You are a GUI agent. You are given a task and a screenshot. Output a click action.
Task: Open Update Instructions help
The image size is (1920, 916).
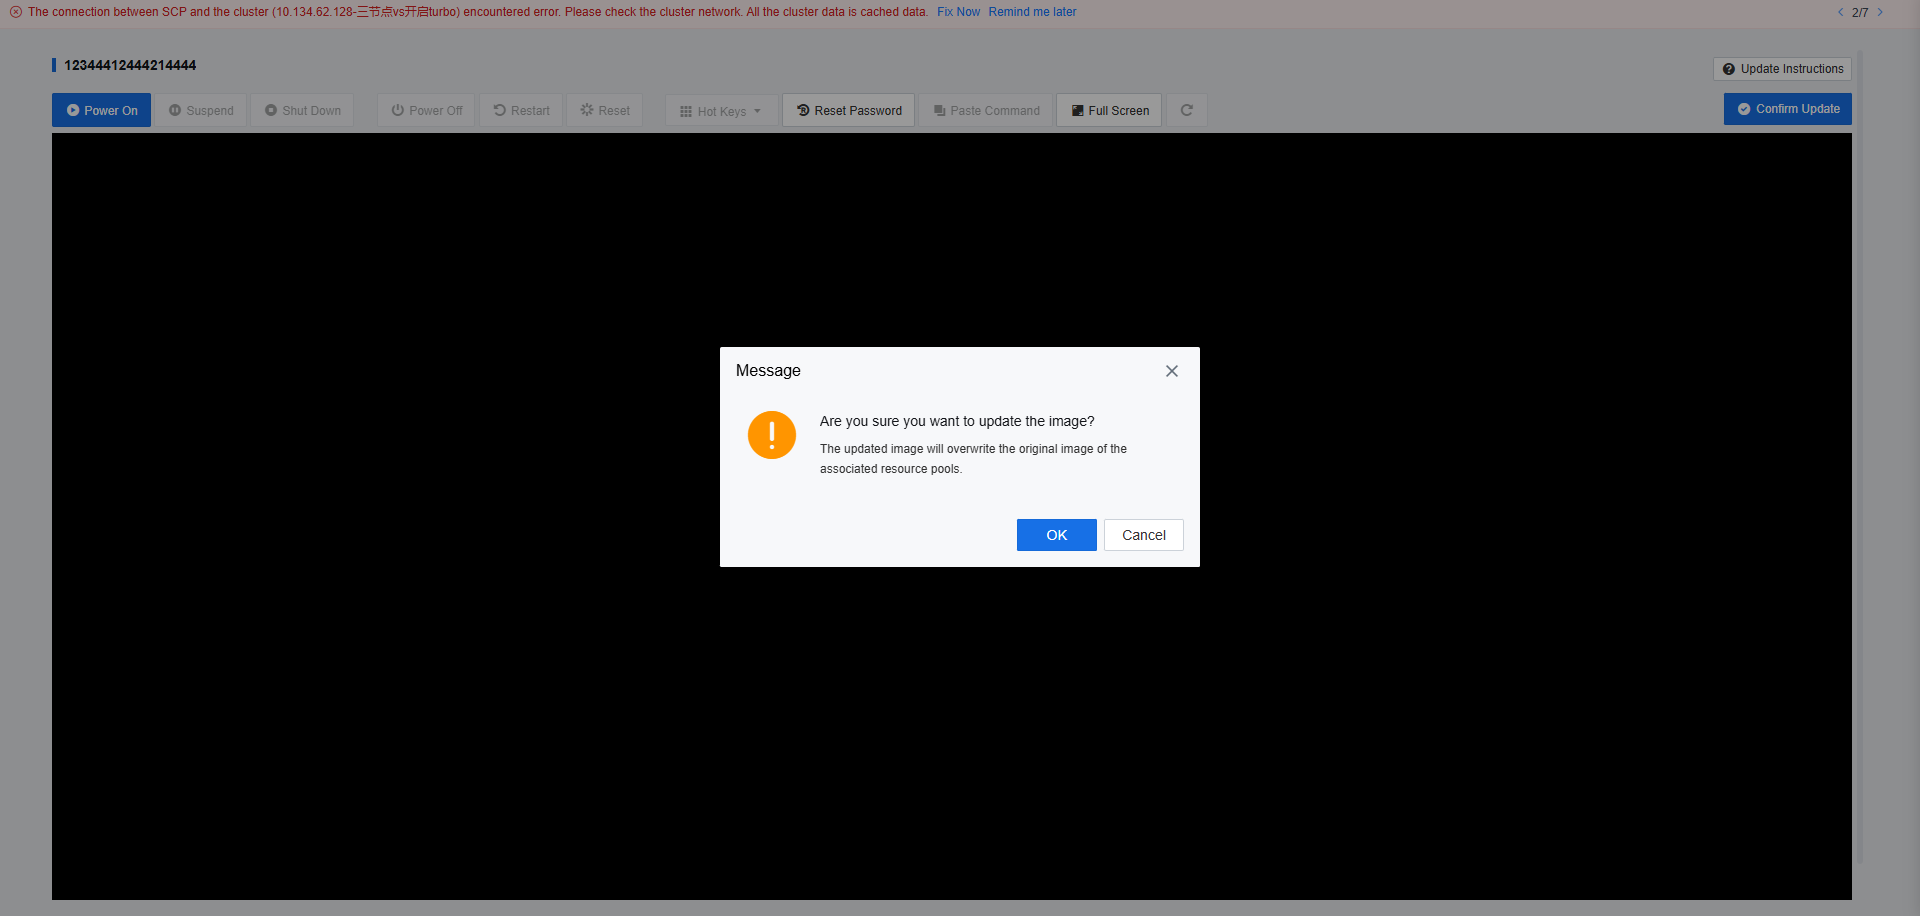pyautogui.click(x=1783, y=69)
